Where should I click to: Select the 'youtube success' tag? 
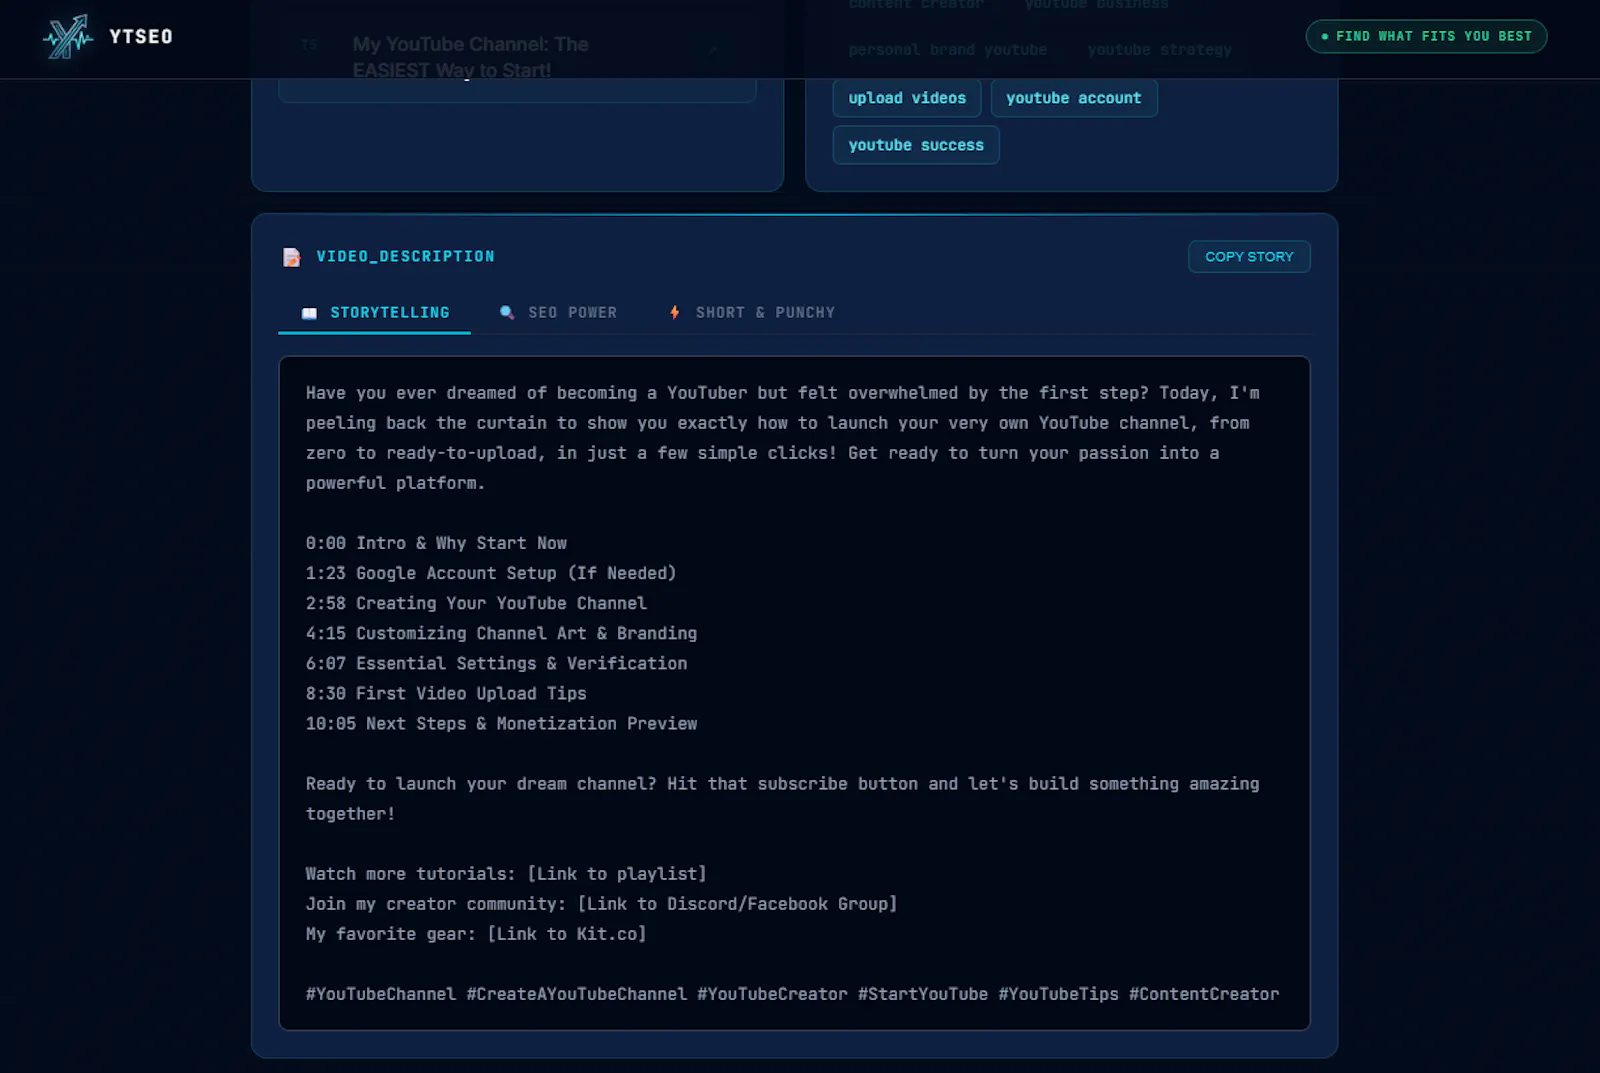tap(916, 145)
